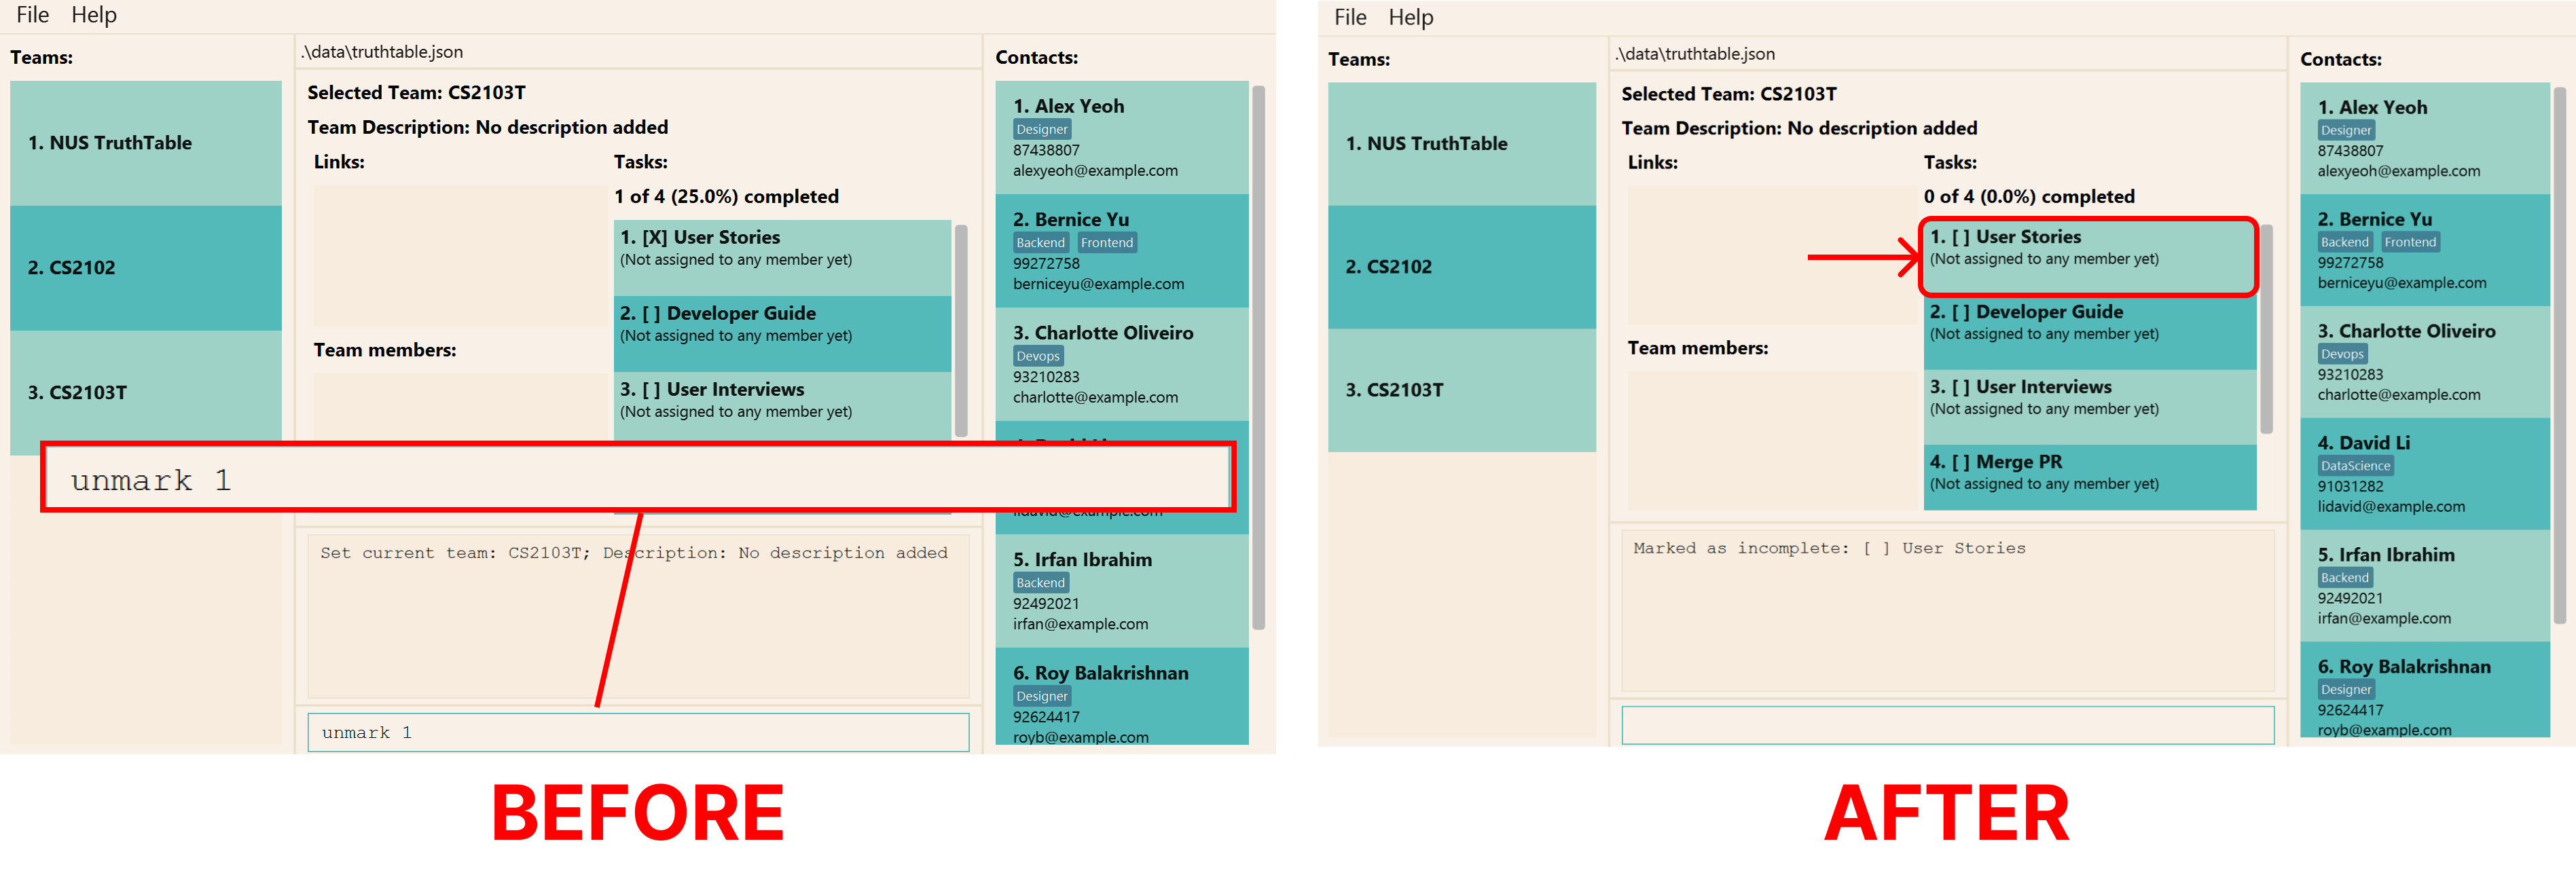Viewport: 2576px width, 871px height.
Task: Select NUS TruthTable team in BEFORE window
Action: [146, 143]
